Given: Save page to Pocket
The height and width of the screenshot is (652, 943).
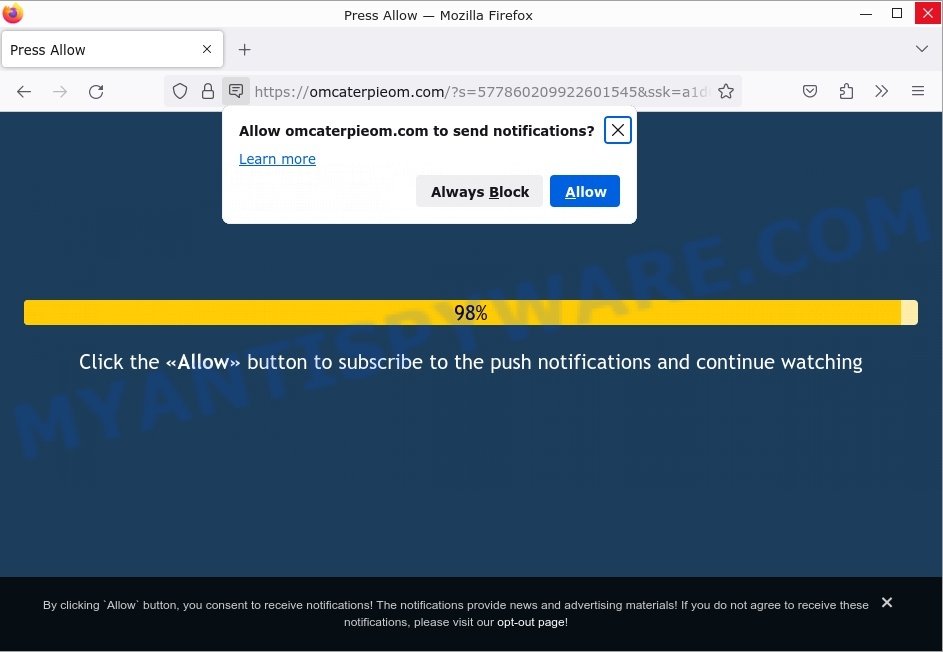Looking at the screenshot, I should pos(810,92).
